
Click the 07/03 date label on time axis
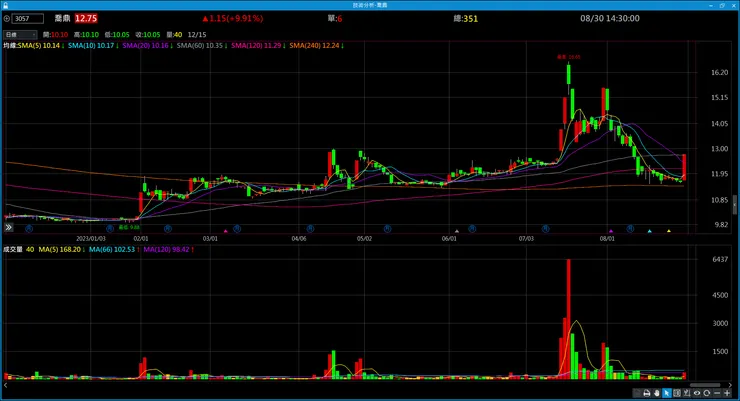526,239
